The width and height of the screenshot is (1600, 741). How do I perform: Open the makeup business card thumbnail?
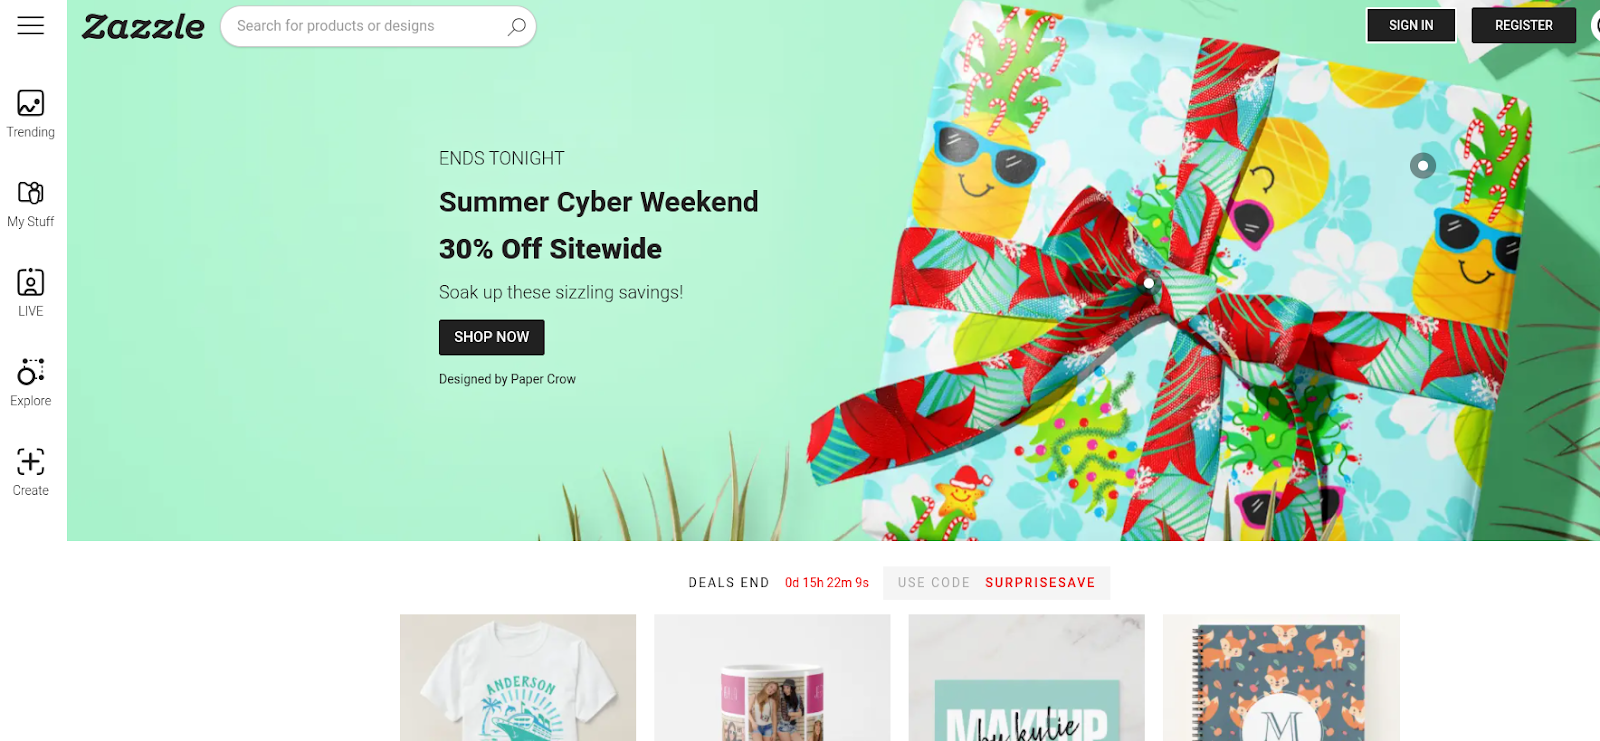pyautogui.click(x=1027, y=678)
